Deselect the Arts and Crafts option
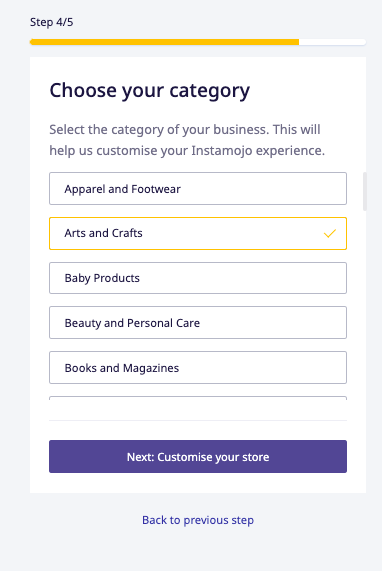The image size is (382, 571). click(198, 233)
